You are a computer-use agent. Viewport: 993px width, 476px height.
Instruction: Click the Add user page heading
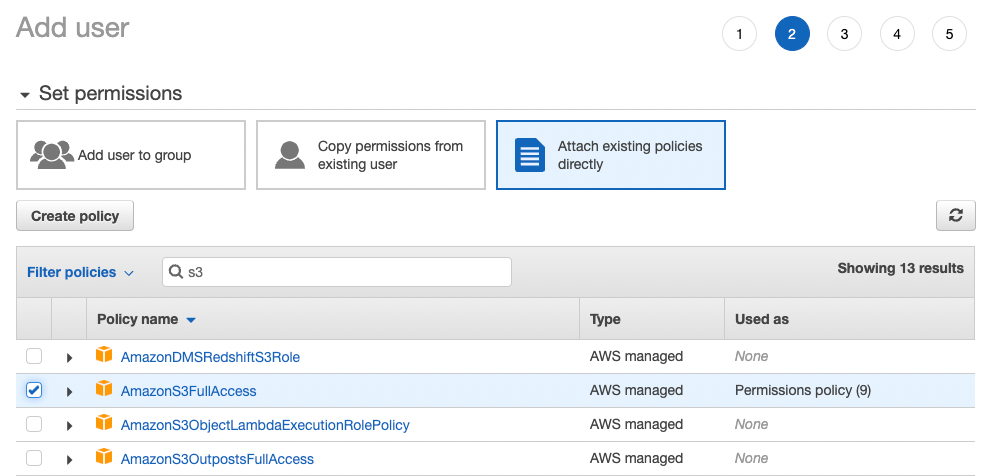click(x=73, y=28)
